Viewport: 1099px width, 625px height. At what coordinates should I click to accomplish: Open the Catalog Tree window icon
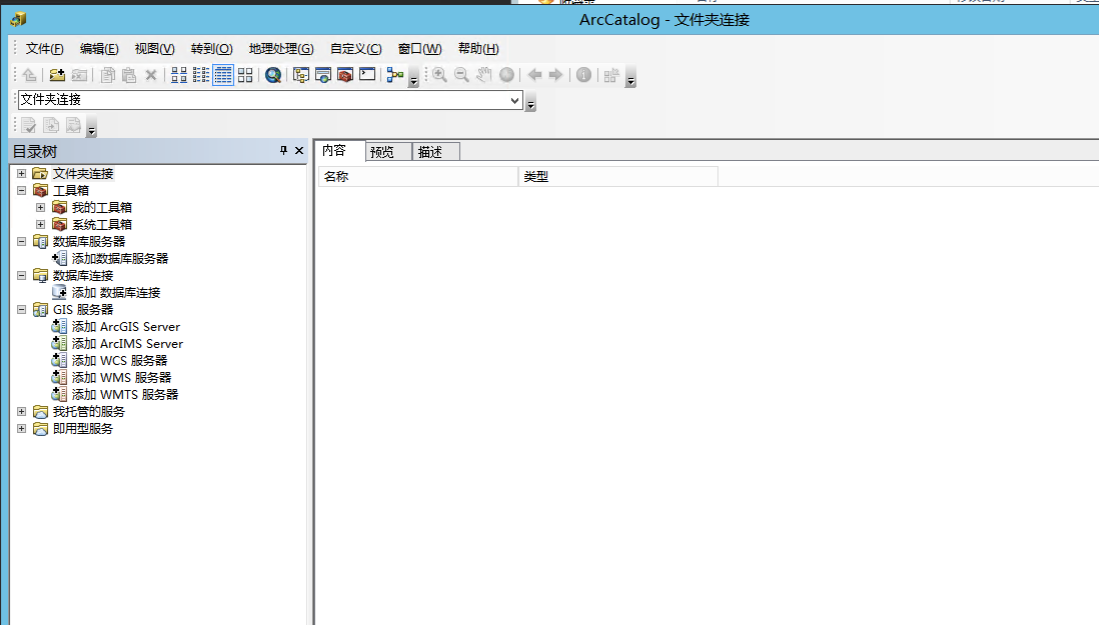click(301, 75)
